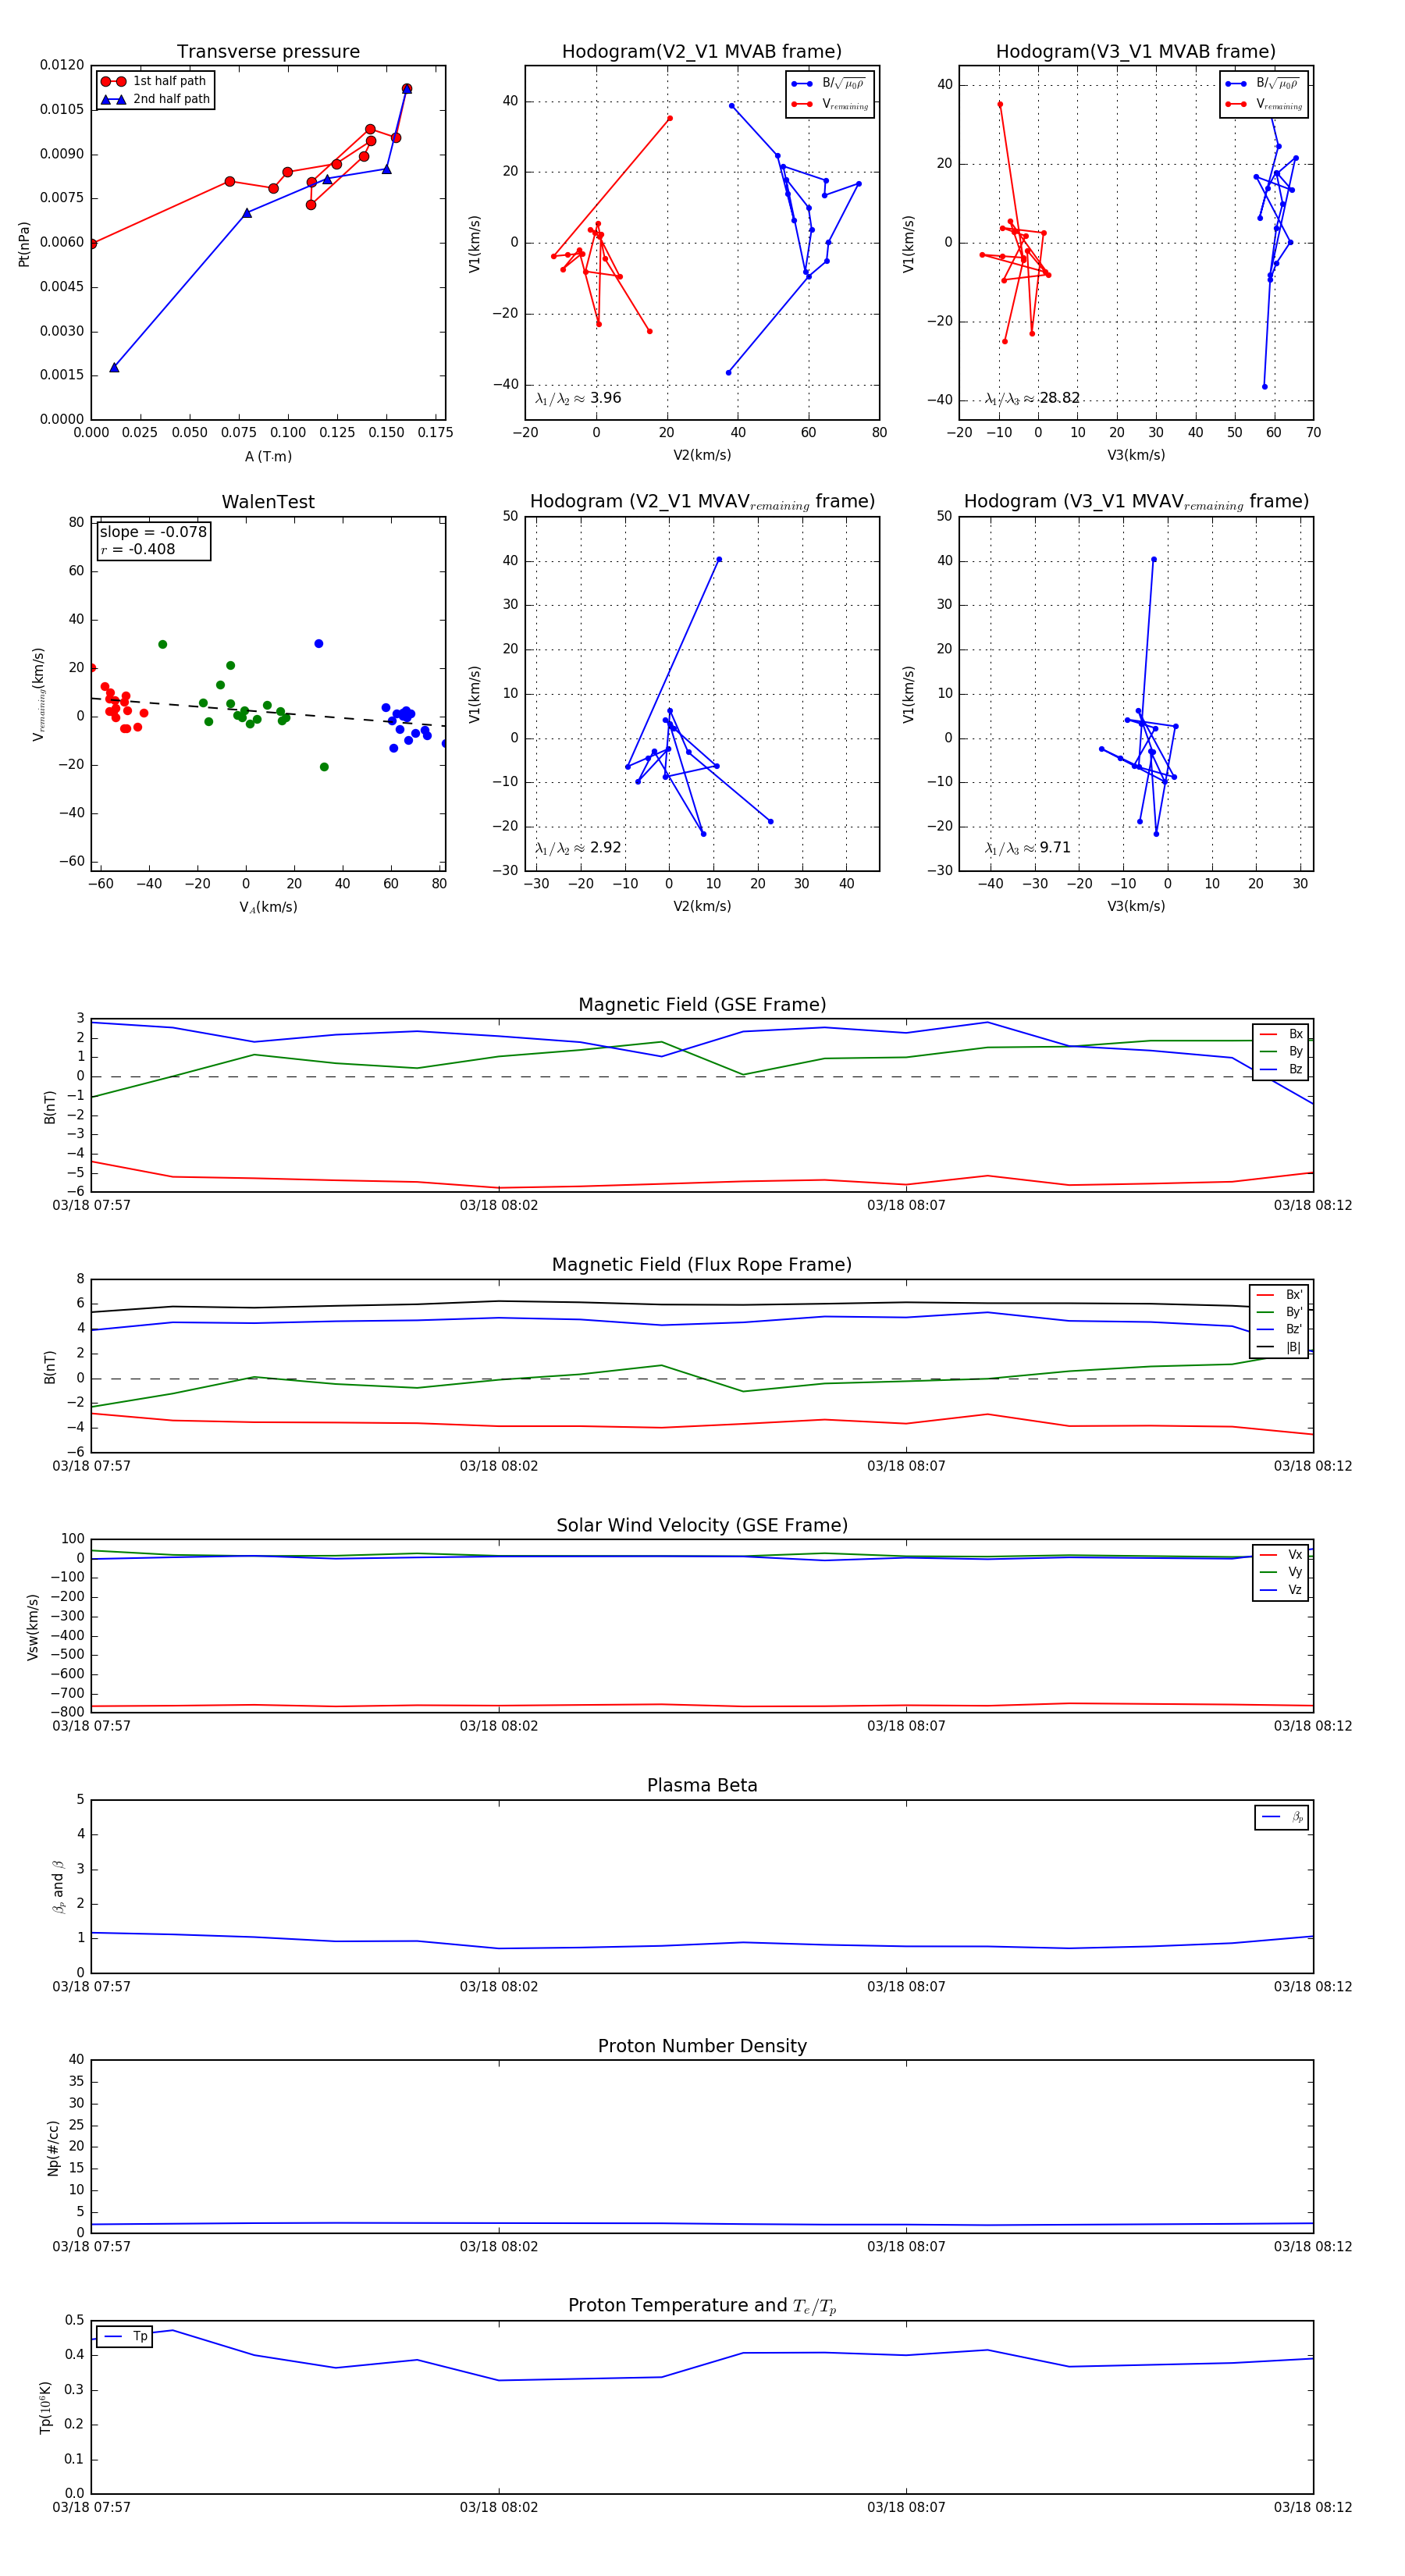Select the "|B|" legend entry
Viewport: 1405px width, 2576px height.
click(1280, 1348)
